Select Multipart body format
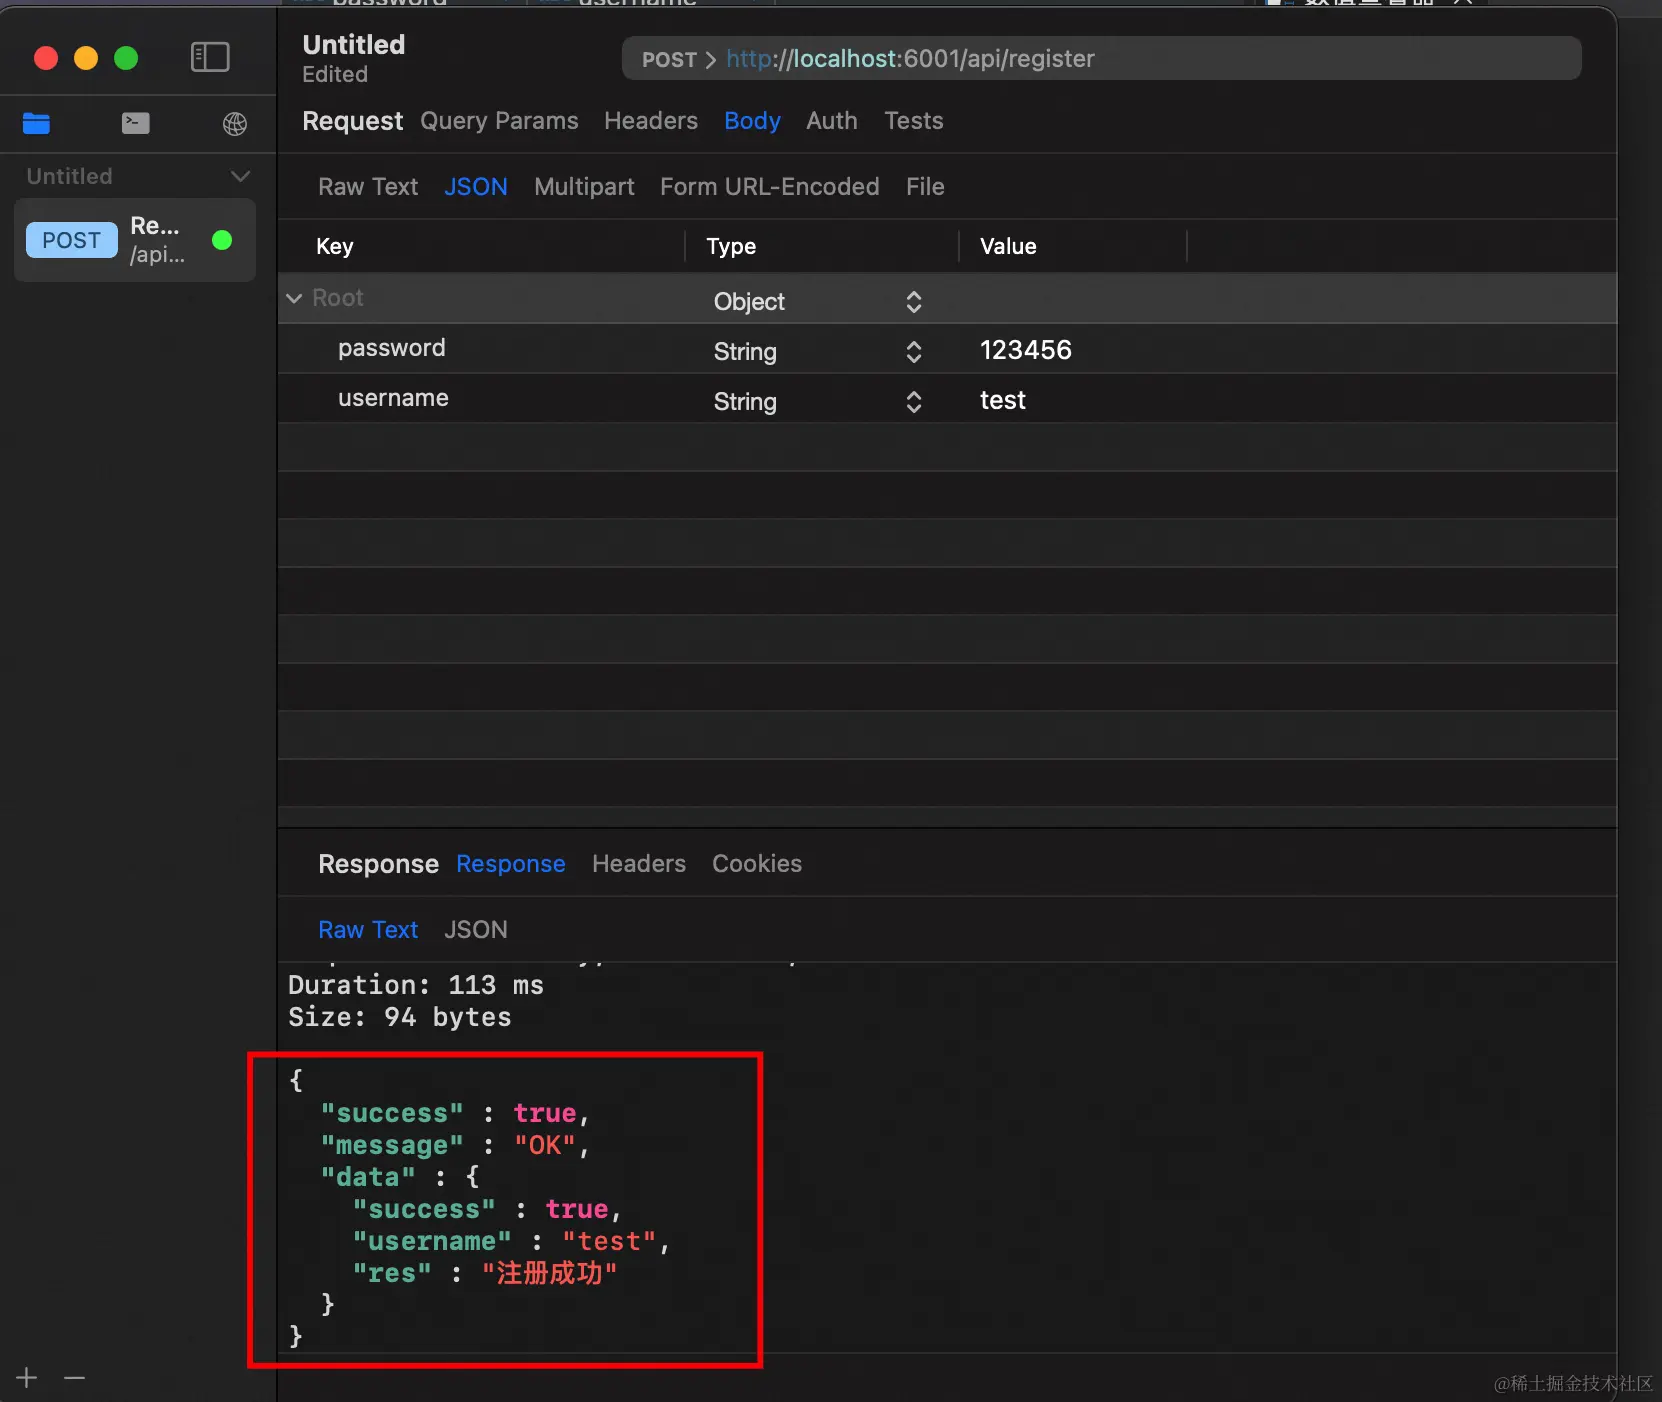 coord(584,187)
